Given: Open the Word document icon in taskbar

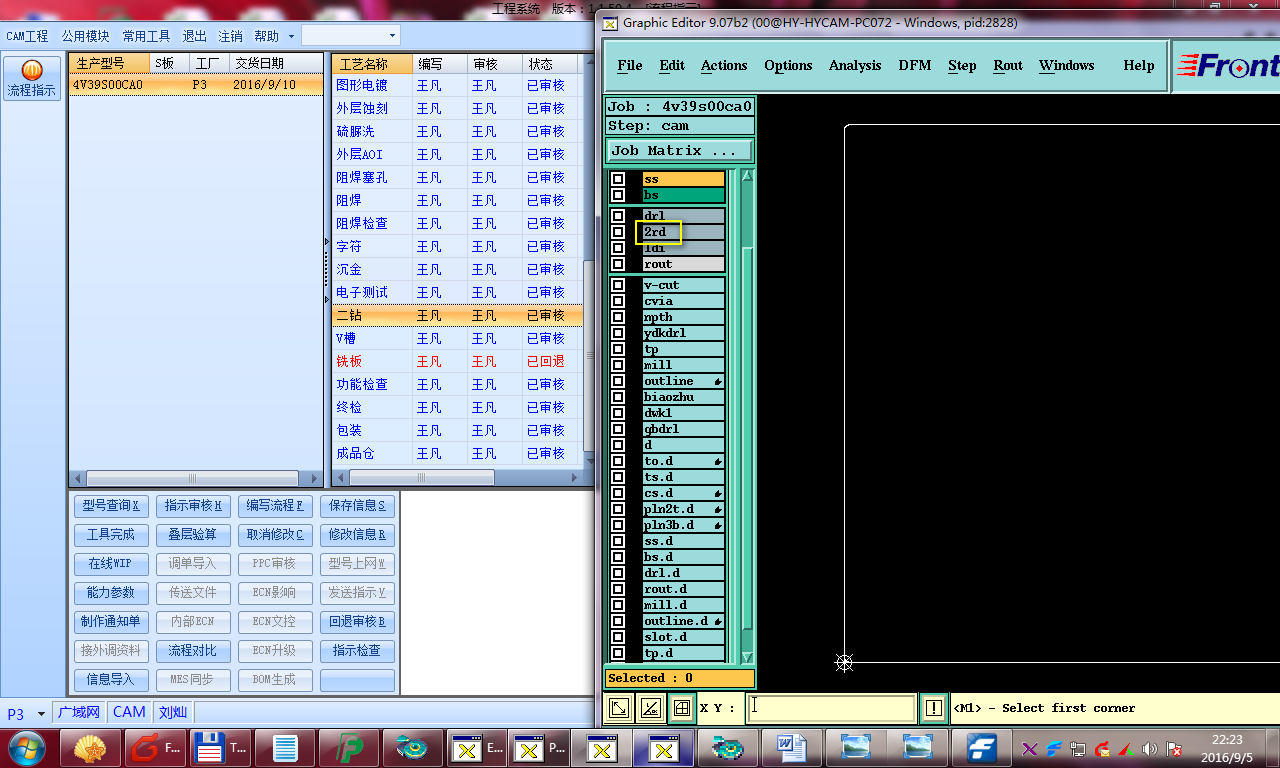Looking at the screenshot, I should click(791, 748).
